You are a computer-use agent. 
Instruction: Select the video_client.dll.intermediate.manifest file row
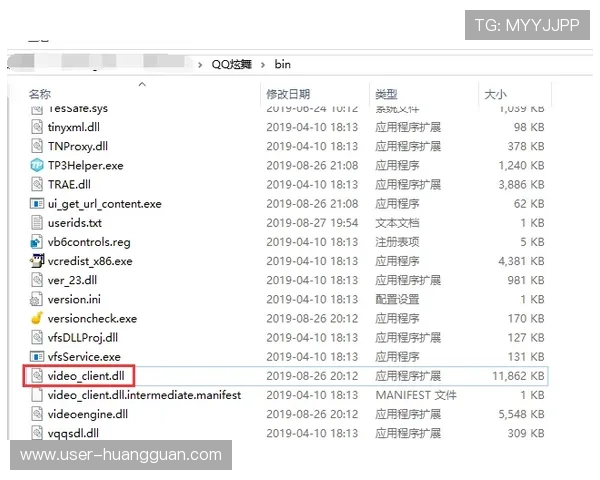(144, 395)
